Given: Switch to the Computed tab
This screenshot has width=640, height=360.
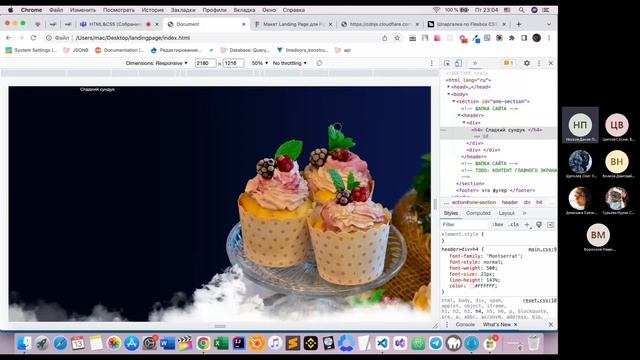Looking at the screenshot, I should coord(478,213).
